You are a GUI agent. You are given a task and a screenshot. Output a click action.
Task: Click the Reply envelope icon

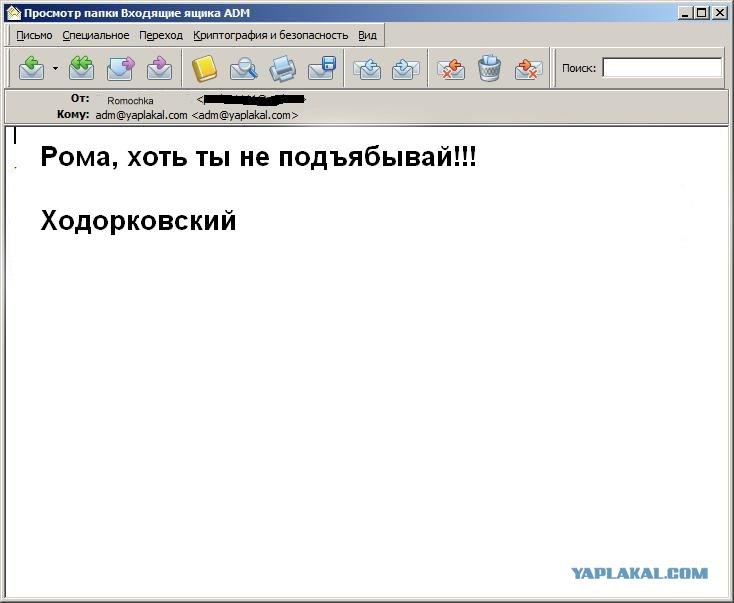click(31, 68)
